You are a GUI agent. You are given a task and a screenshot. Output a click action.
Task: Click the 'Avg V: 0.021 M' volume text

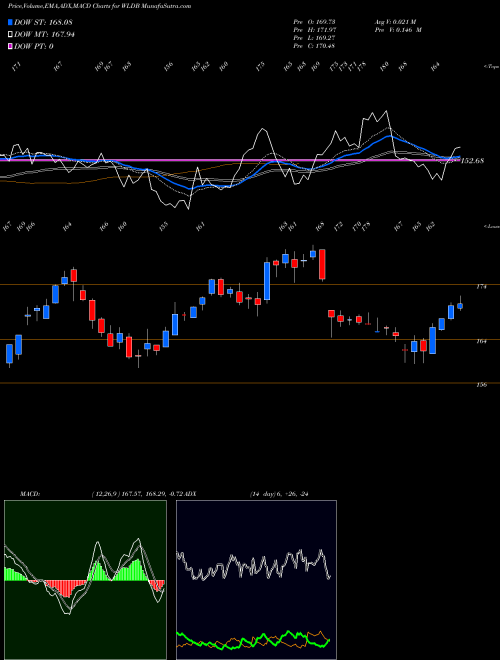395,22
